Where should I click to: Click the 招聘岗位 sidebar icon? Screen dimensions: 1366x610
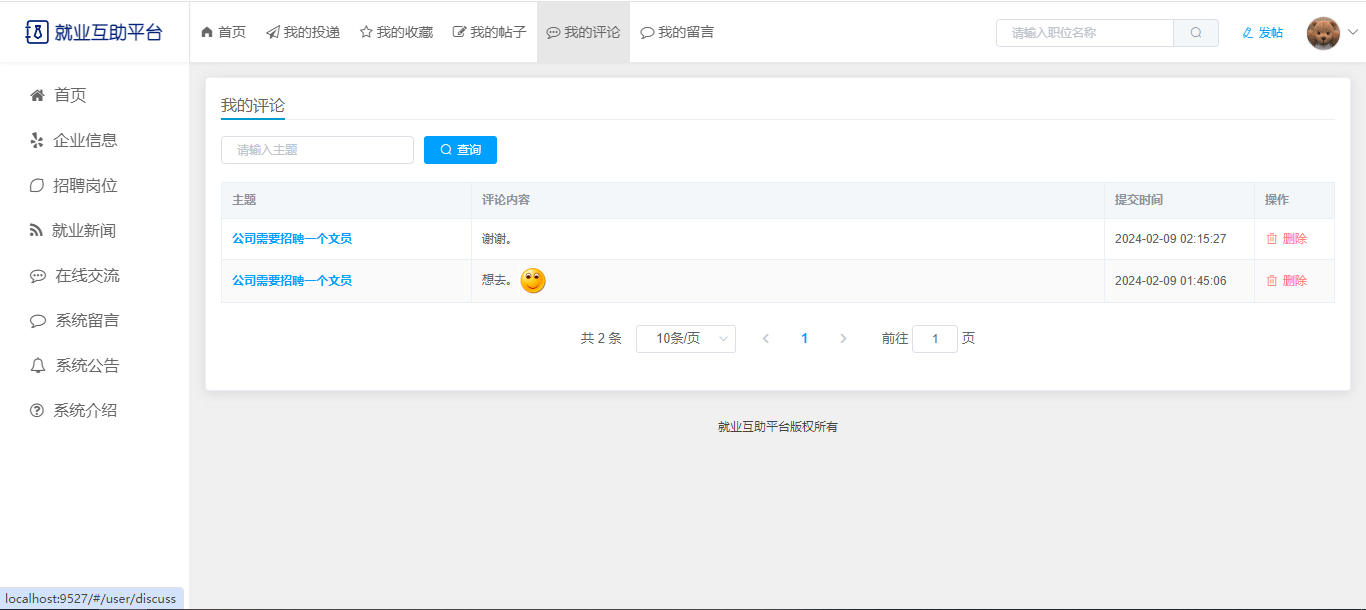pyautogui.click(x=37, y=185)
